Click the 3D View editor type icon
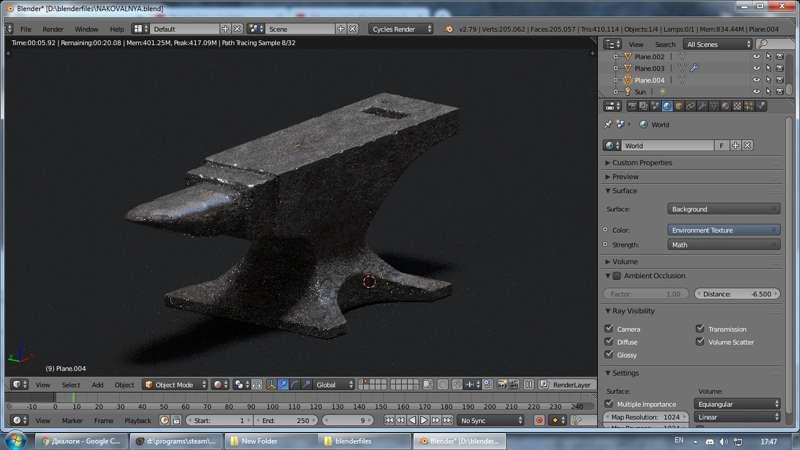The image size is (800, 450). 19,384
